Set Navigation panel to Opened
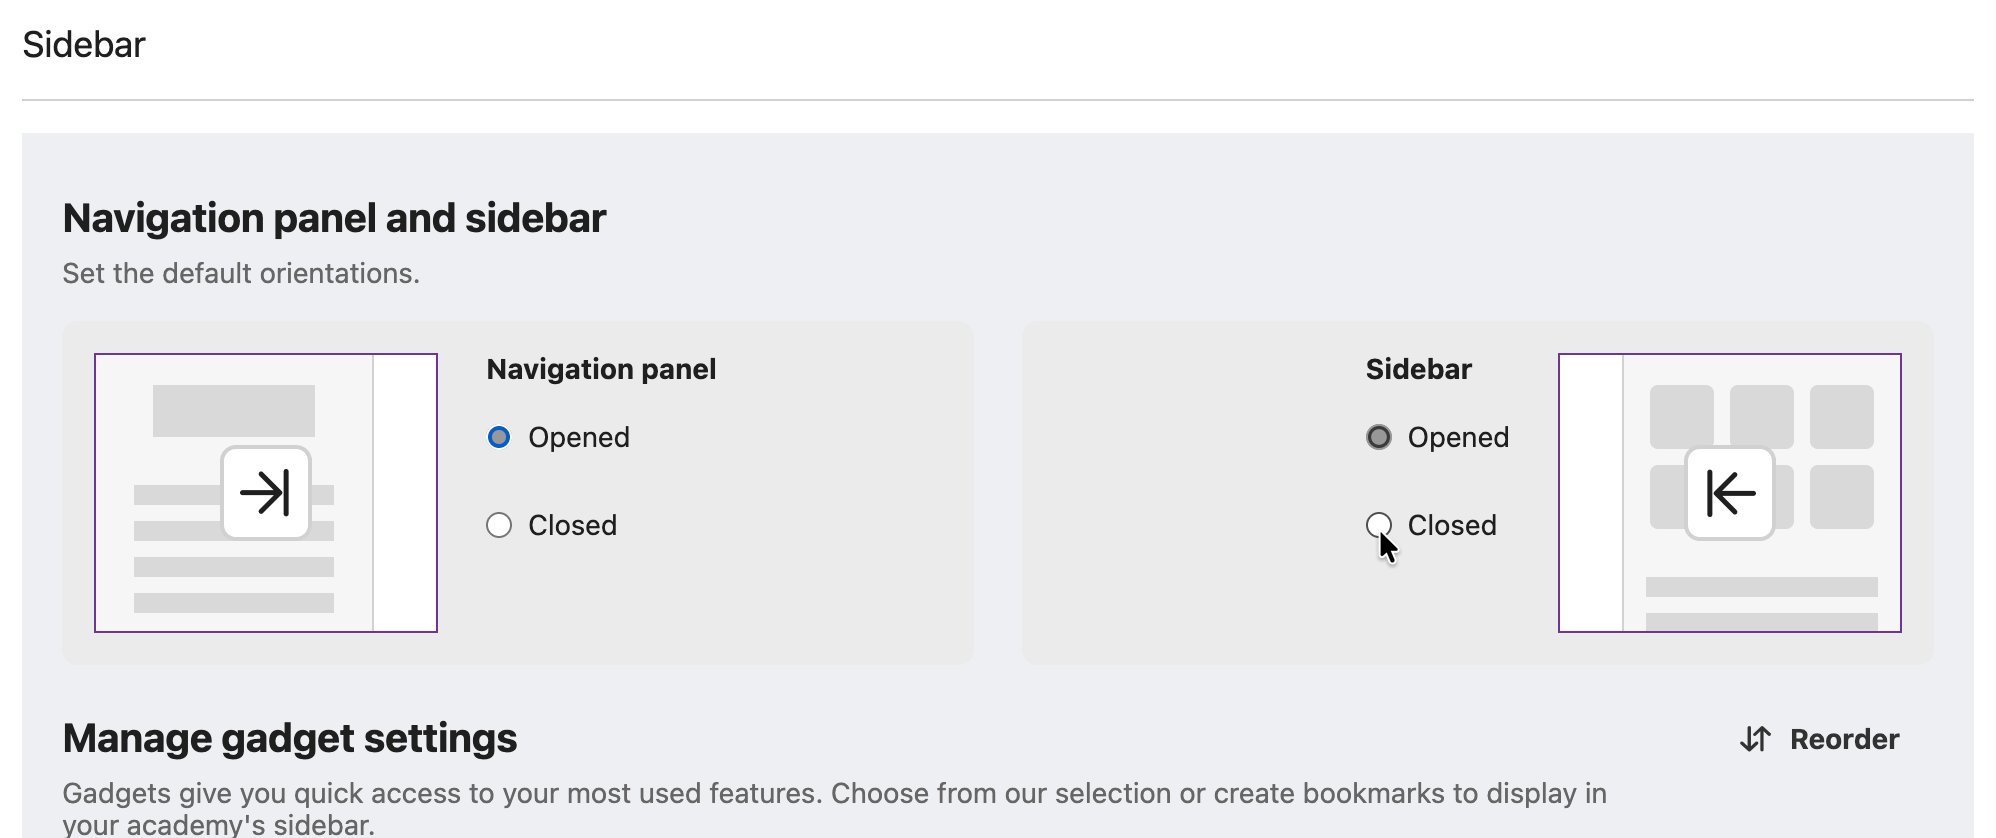 pos(499,437)
